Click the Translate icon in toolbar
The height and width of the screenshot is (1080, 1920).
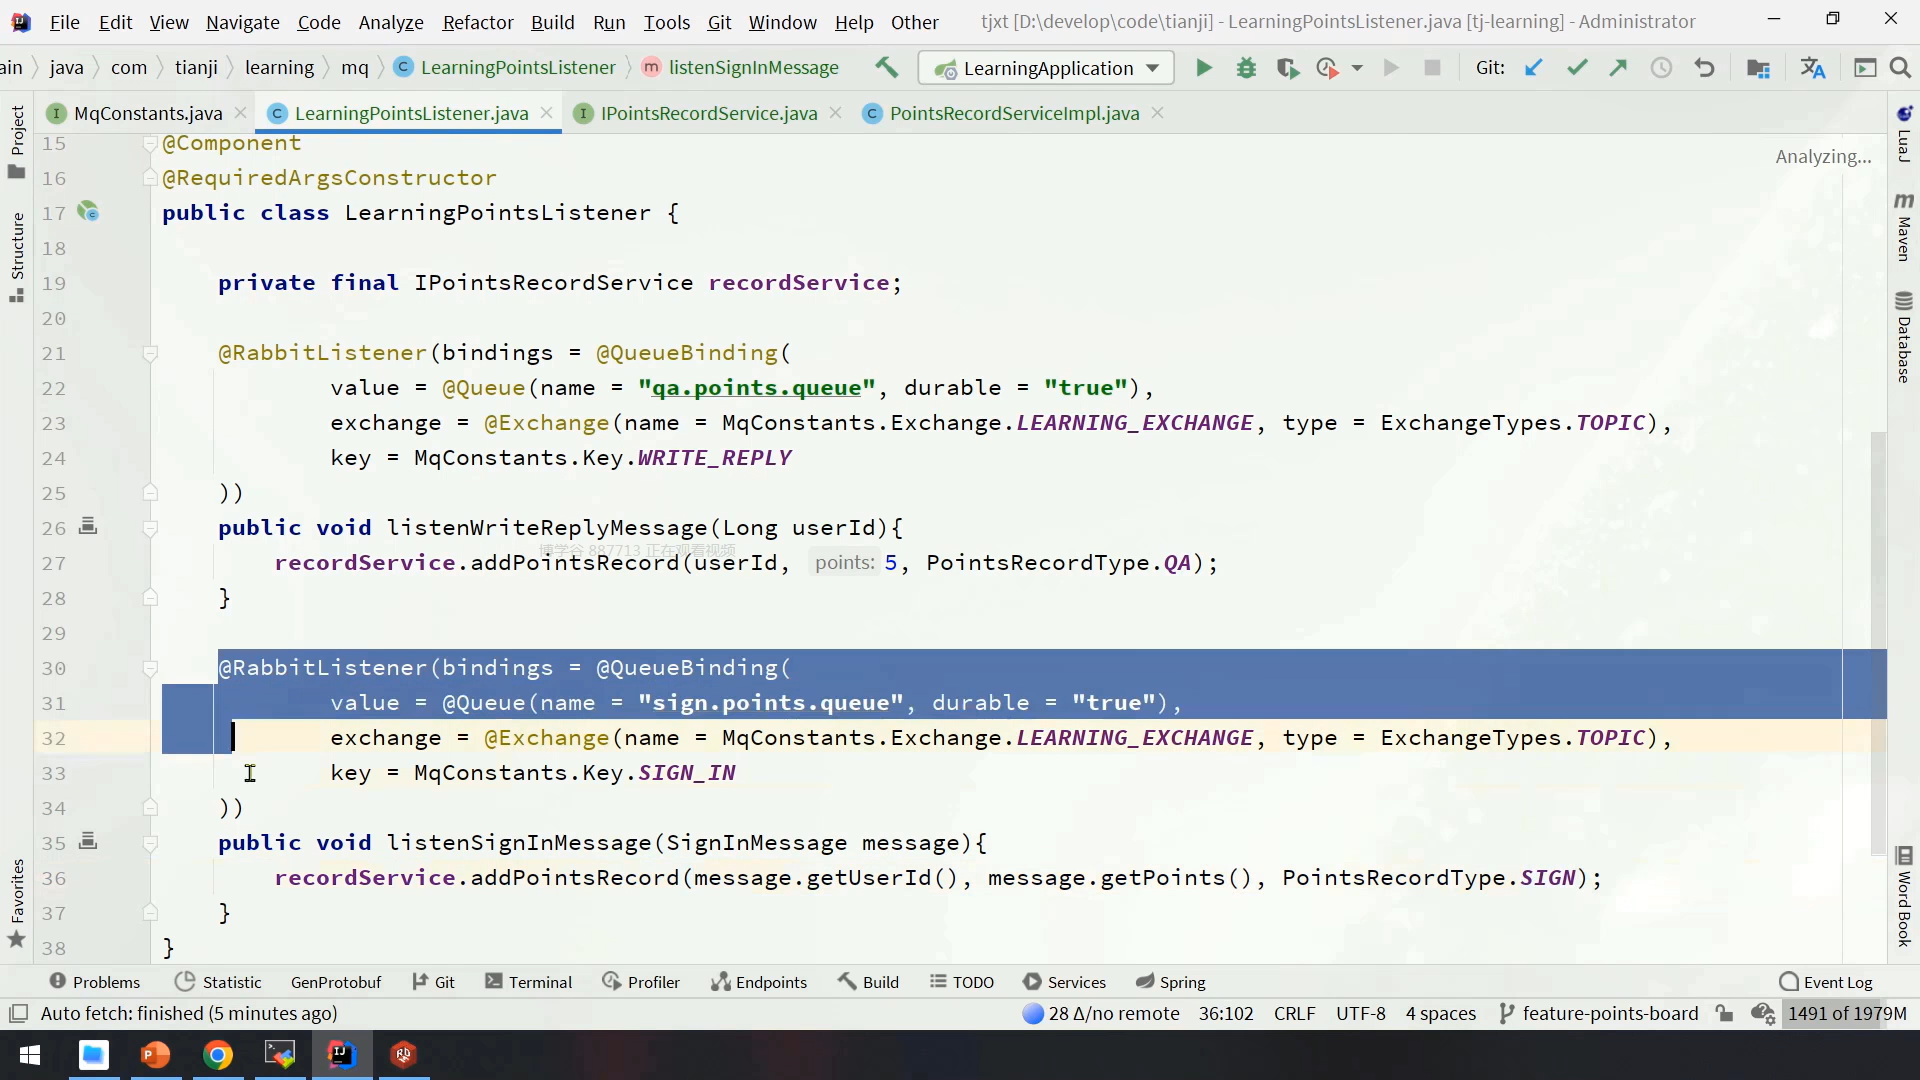[1812, 68]
